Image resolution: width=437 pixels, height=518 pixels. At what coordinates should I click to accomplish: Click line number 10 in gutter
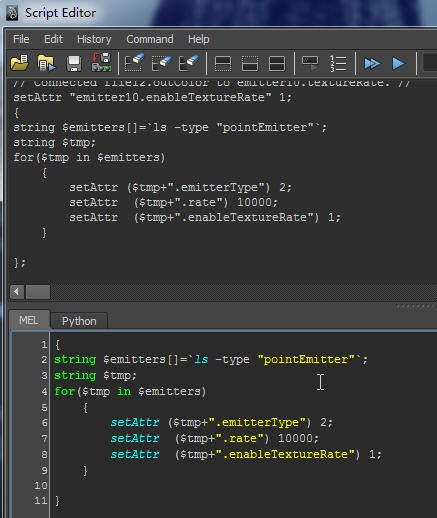pyautogui.click(x=41, y=485)
